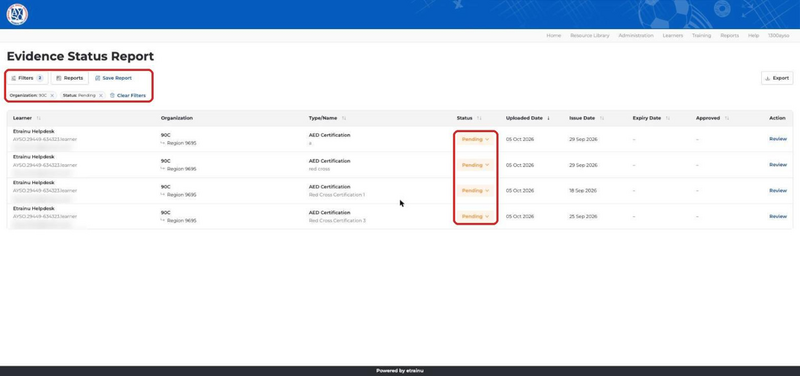Image resolution: width=800 pixels, height=376 pixels.
Task: Click 'Powered by etrainu' footer text
Action: pos(399,371)
